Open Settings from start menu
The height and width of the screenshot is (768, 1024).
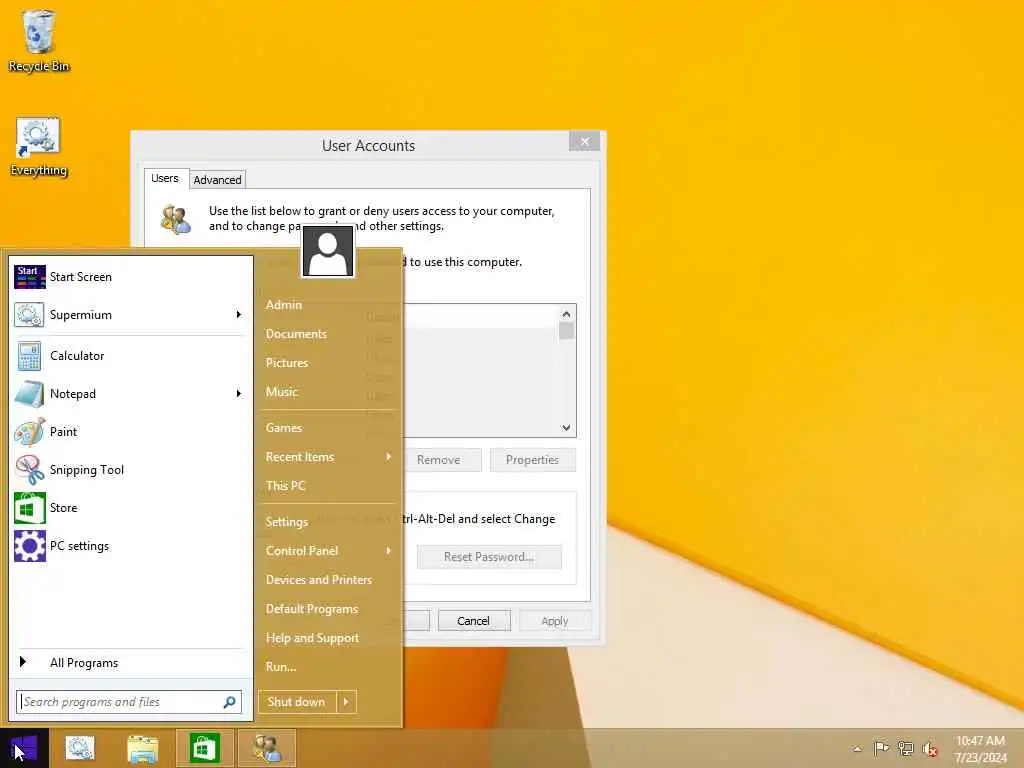tap(287, 522)
